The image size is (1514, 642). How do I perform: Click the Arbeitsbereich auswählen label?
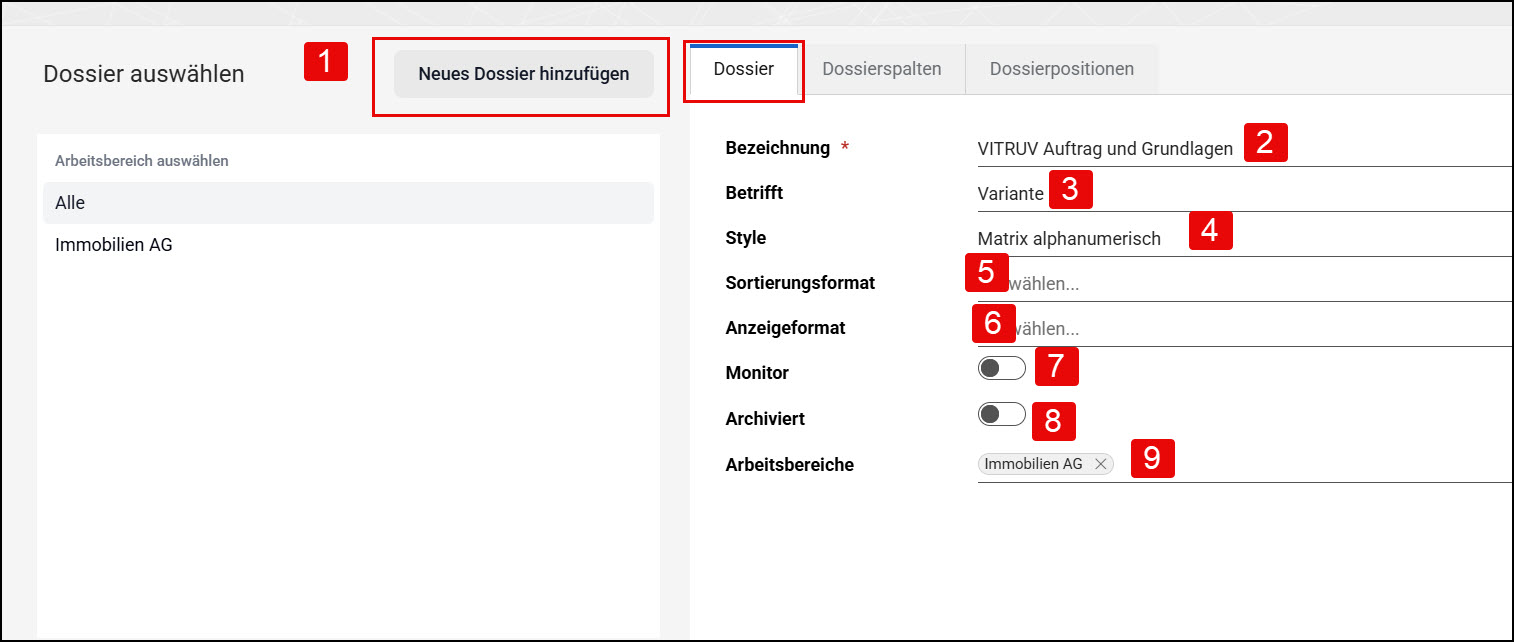point(142,161)
